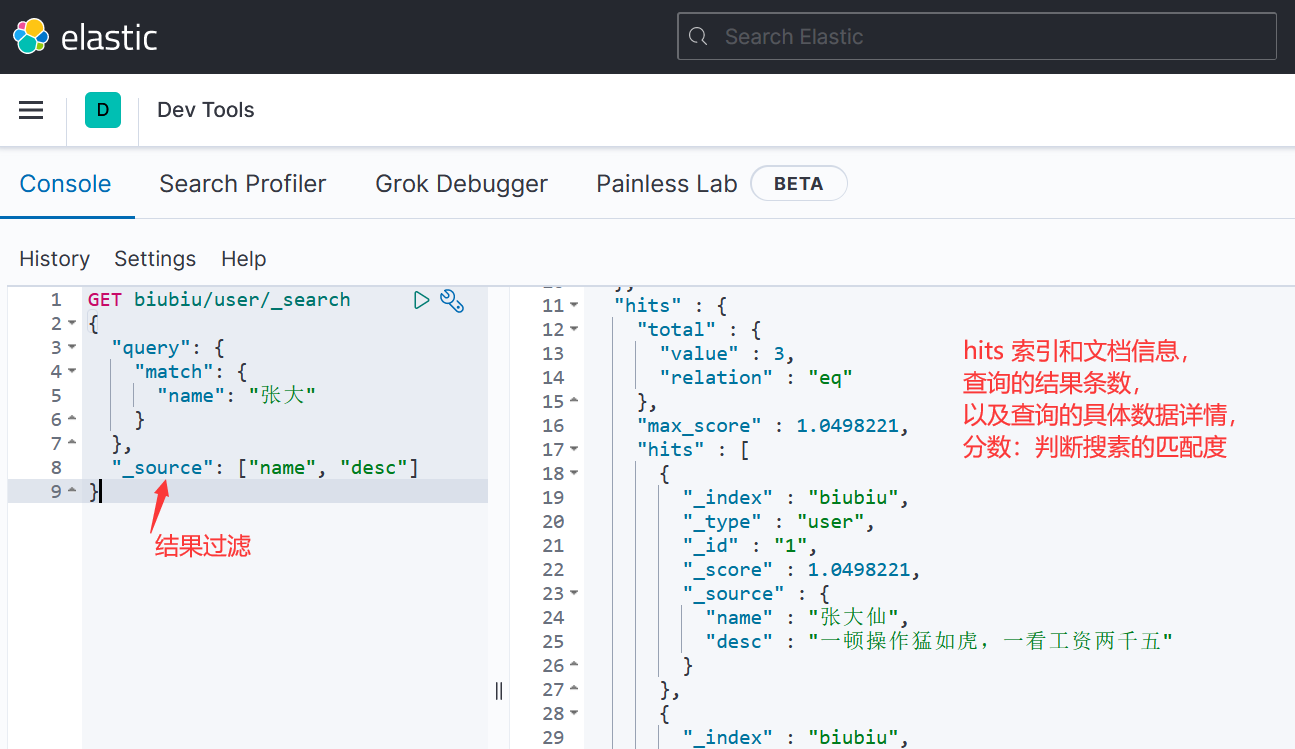Click the "张大" name value in editor

(x=282, y=396)
